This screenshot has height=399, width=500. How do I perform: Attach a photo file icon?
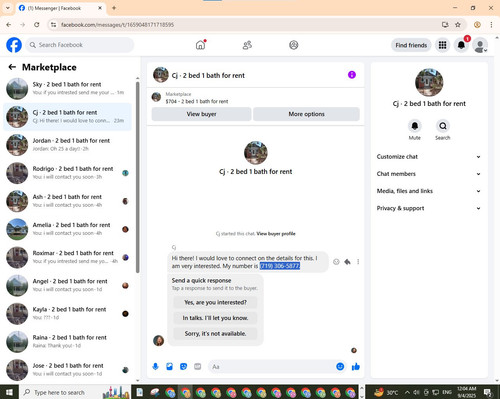click(x=169, y=367)
